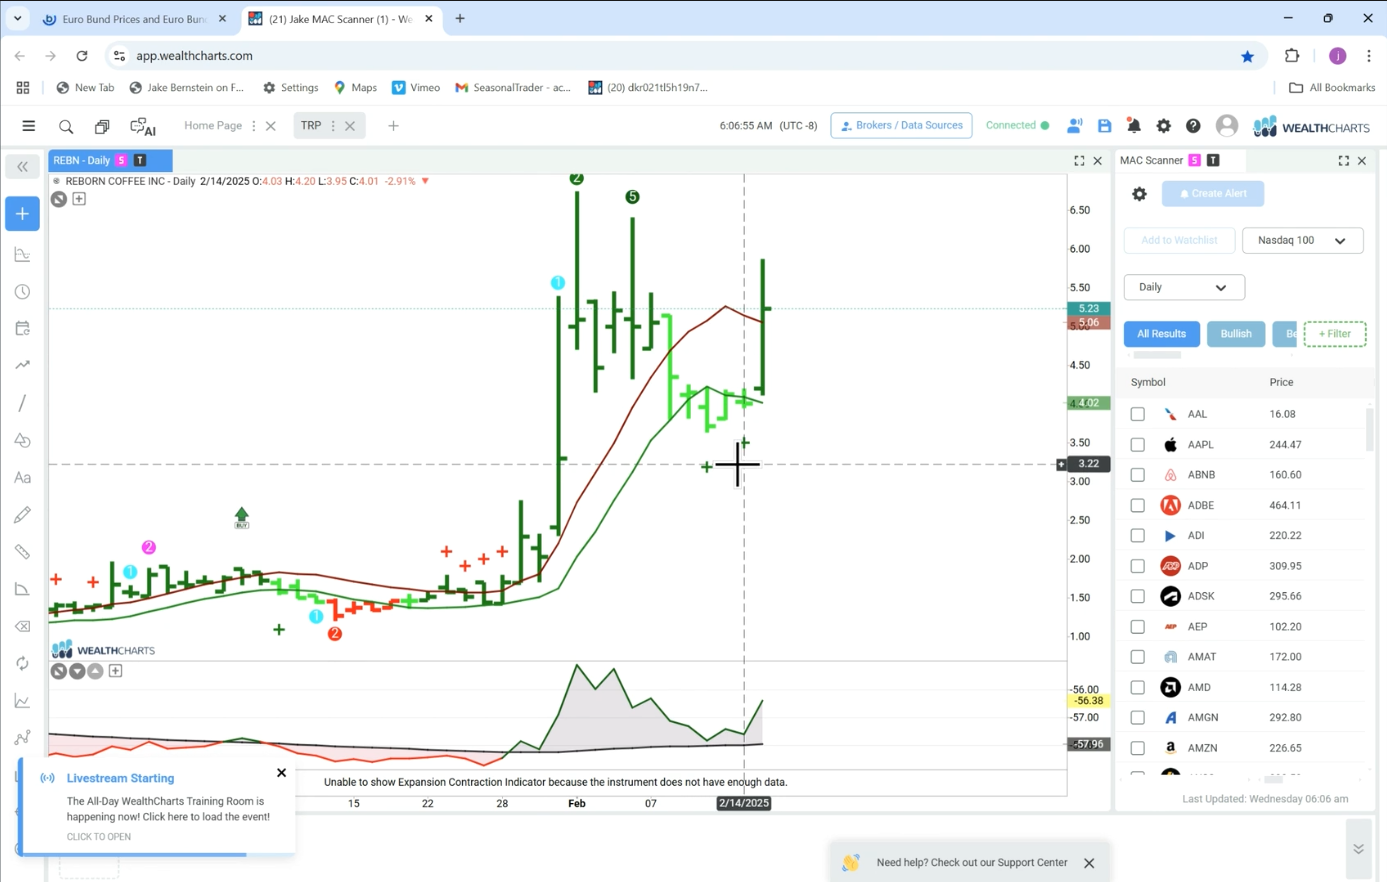Switch to Euro Bund Prices browser tab

134,19
